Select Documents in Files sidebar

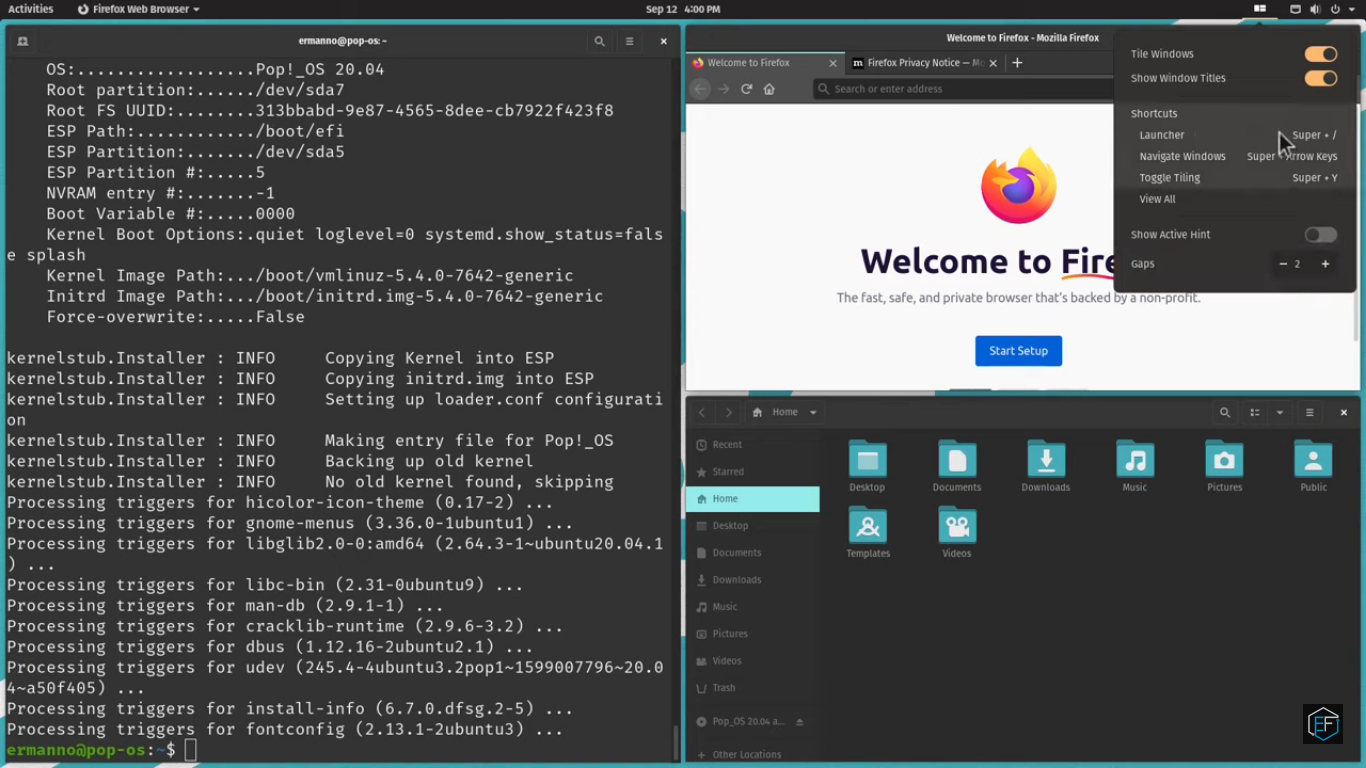(x=752, y=552)
